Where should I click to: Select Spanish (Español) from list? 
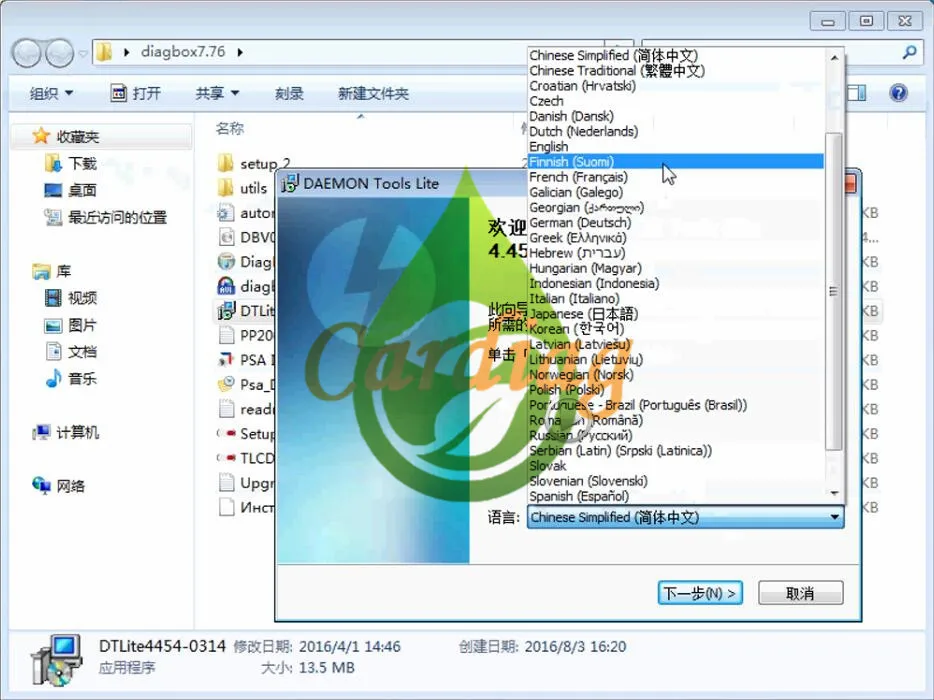(675, 496)
